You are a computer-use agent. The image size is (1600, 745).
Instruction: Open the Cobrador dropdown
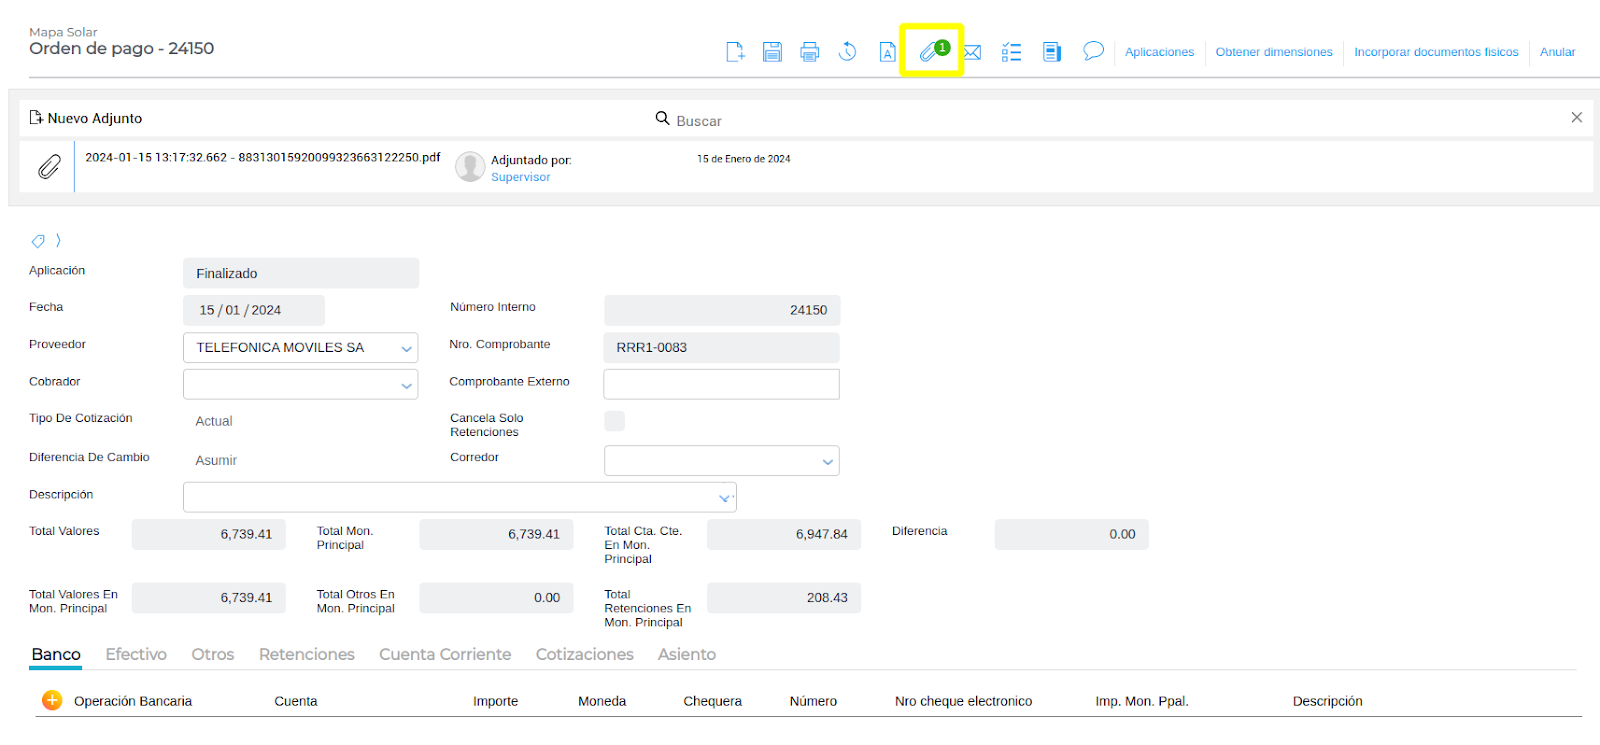click(x=406, y=385)
